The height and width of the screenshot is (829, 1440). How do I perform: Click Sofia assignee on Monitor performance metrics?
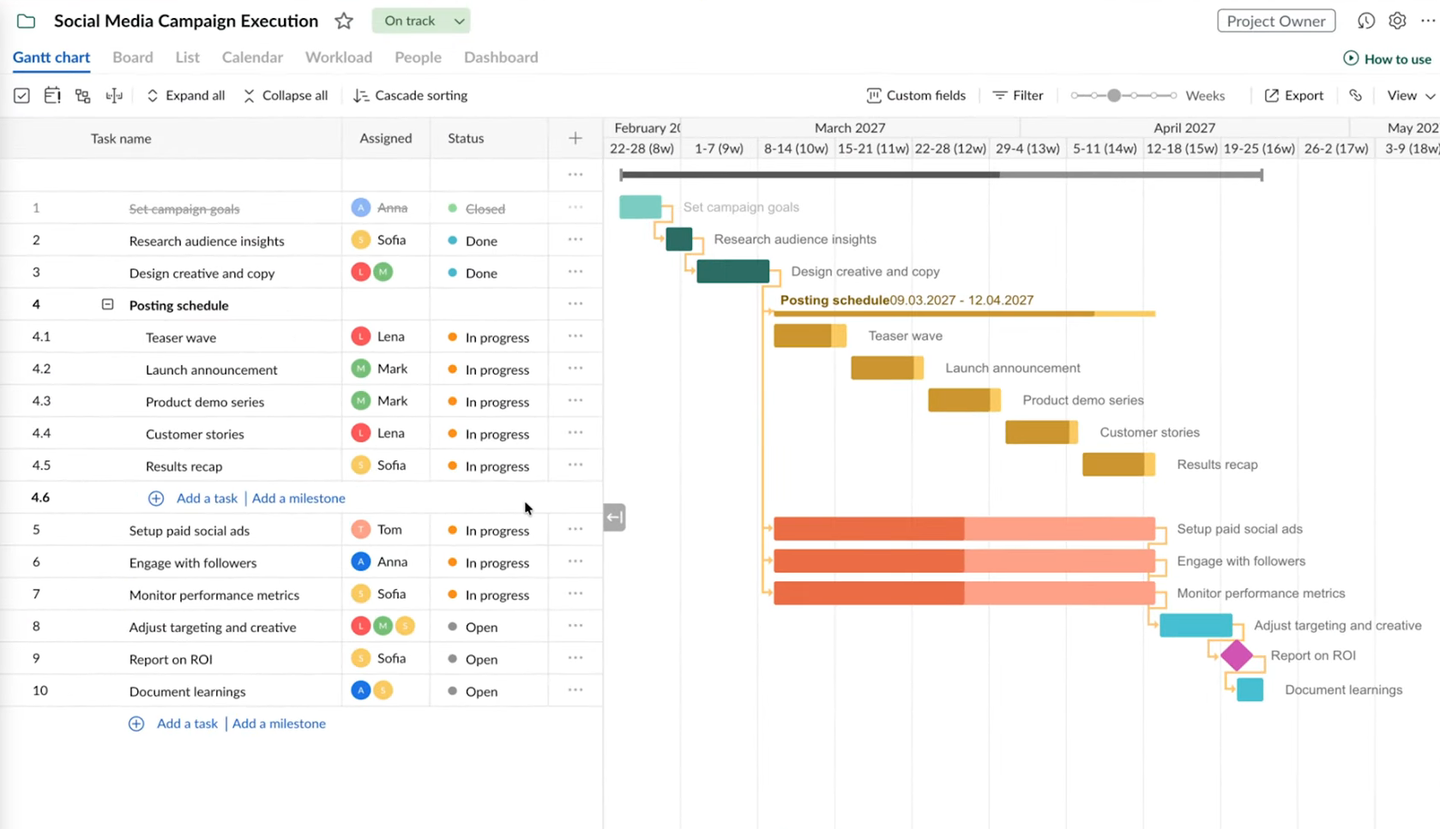379,594
